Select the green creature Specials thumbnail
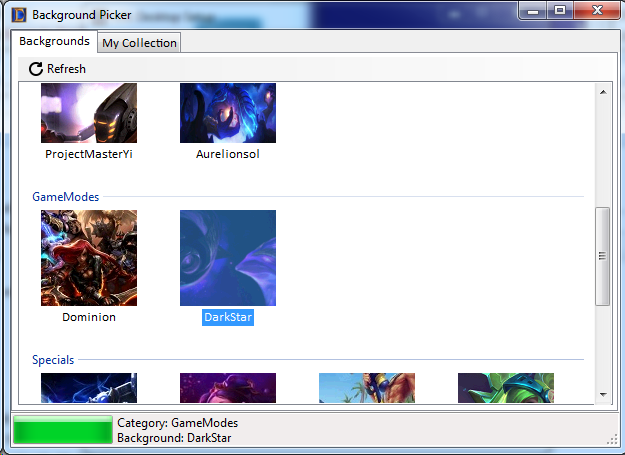Viewport: 625px width, 455px height. point(506,388)
